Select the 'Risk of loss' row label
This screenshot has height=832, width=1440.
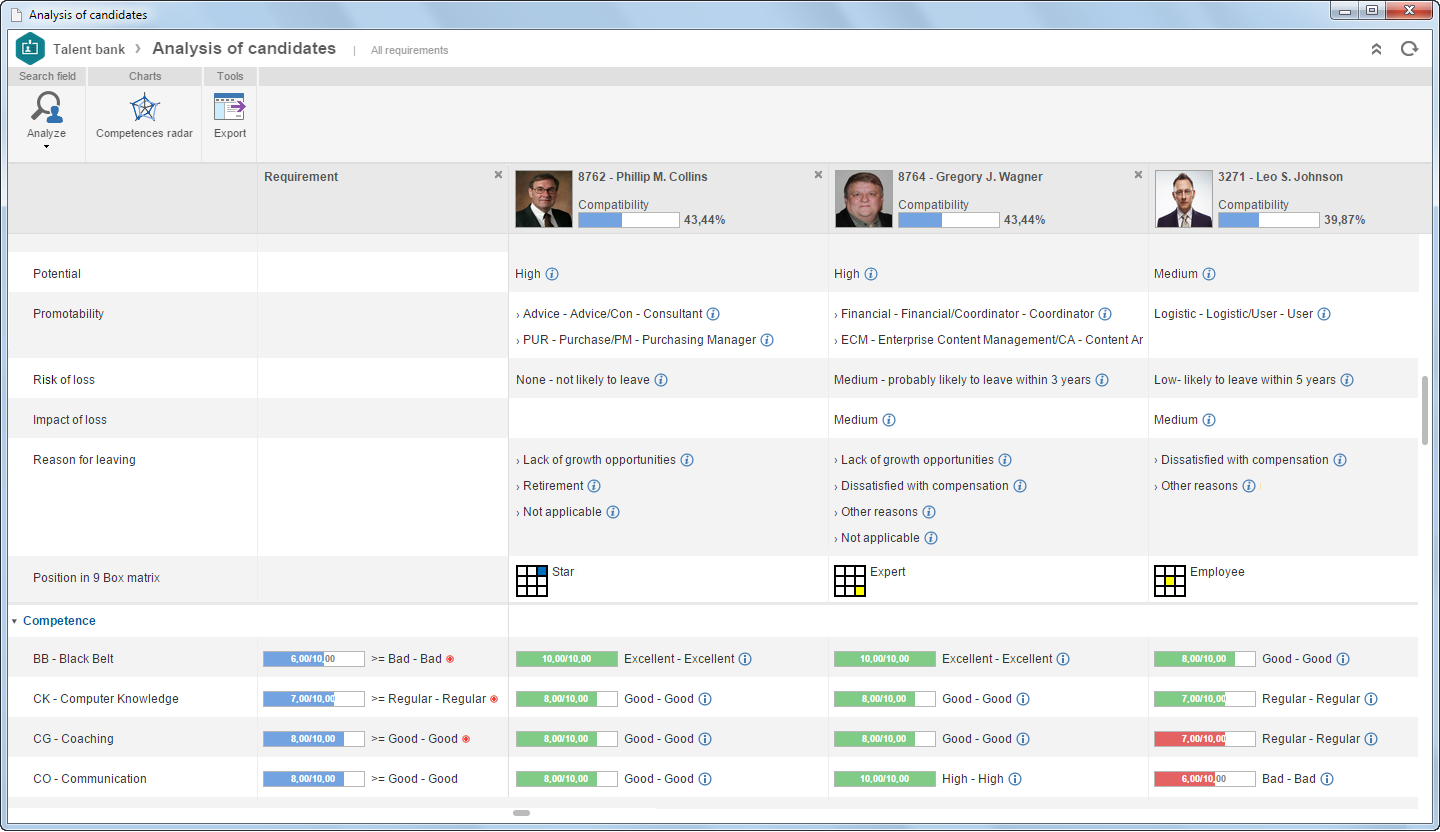[64, 380]
